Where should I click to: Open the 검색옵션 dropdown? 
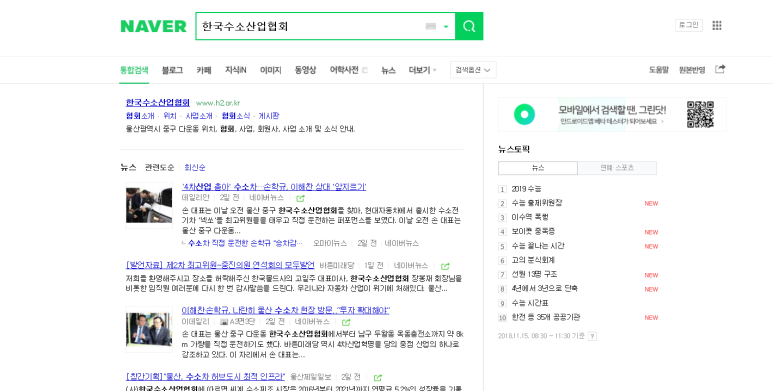(473, 70)
